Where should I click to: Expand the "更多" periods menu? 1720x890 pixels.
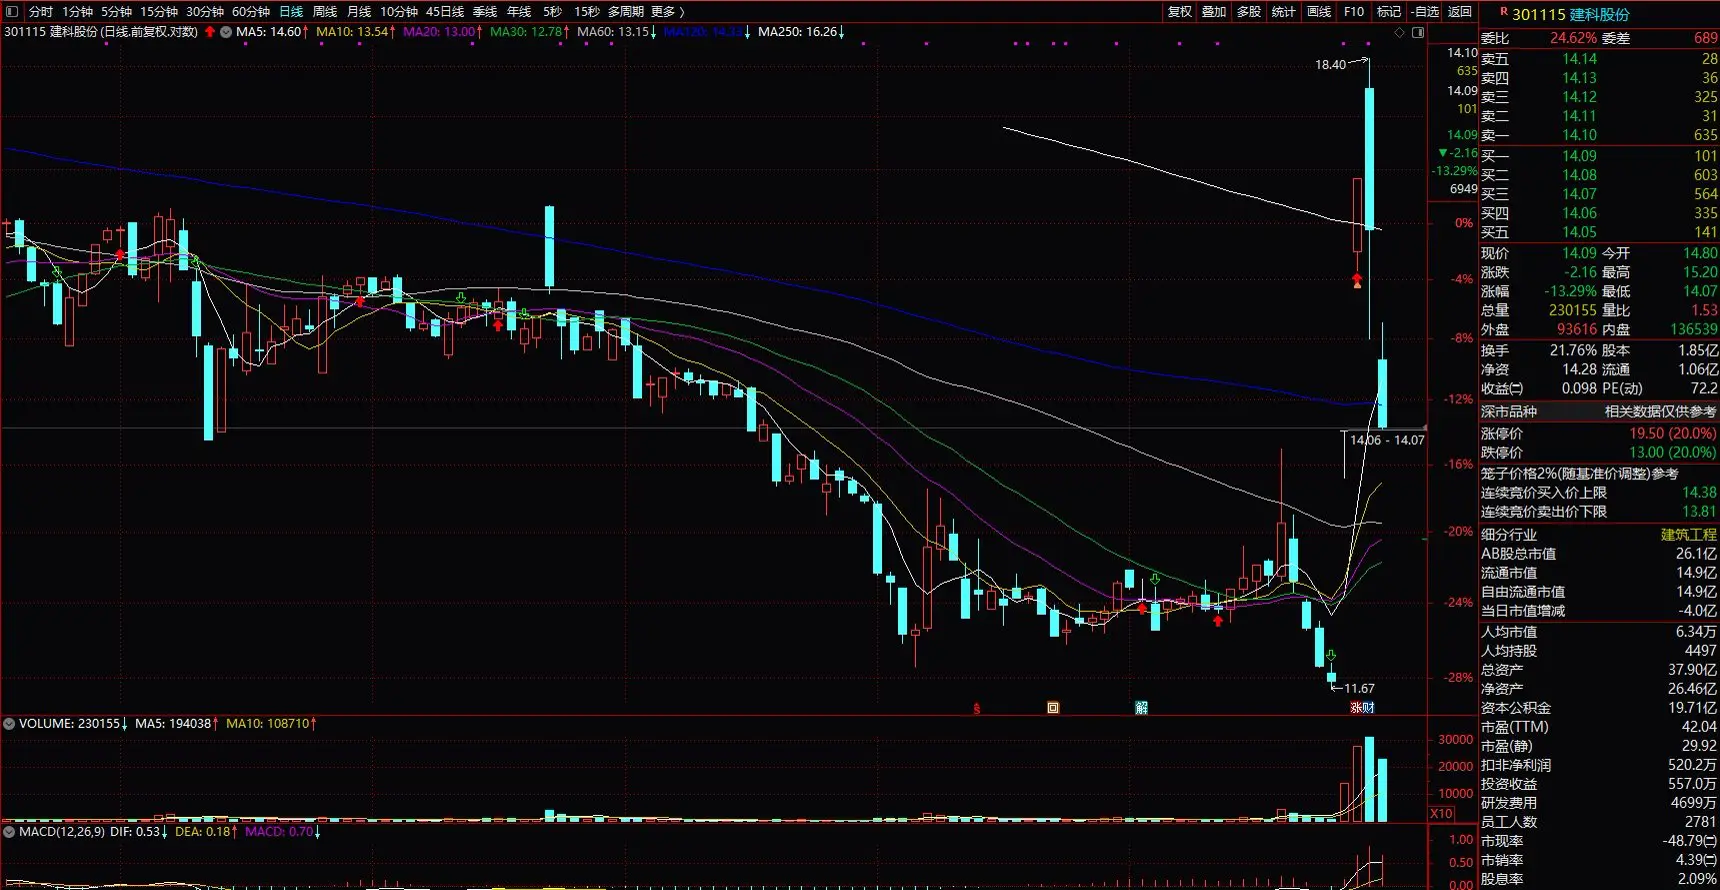[x=666, y=12]
